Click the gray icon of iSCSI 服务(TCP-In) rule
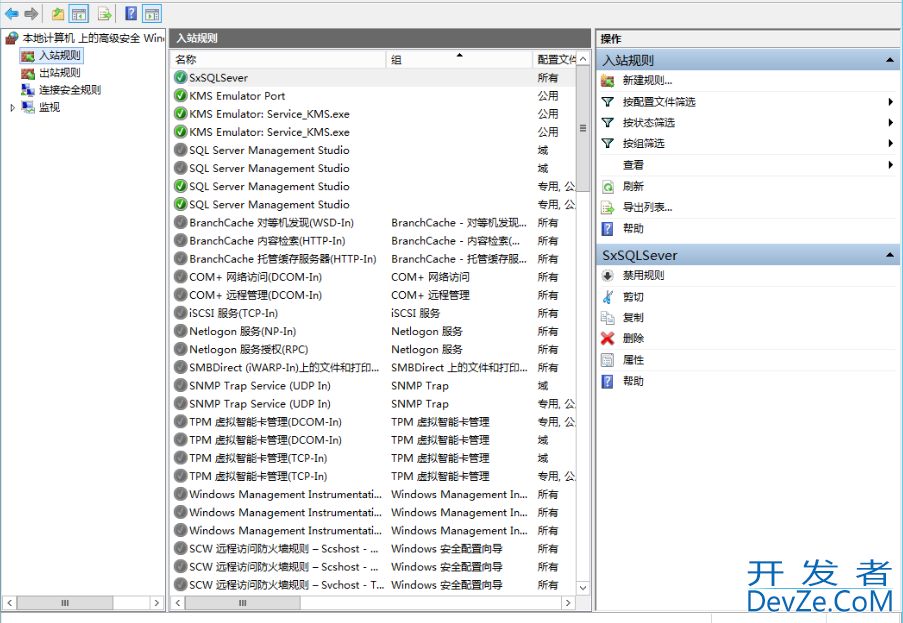Viewport: 903px width, 623px height. (180, 313)
